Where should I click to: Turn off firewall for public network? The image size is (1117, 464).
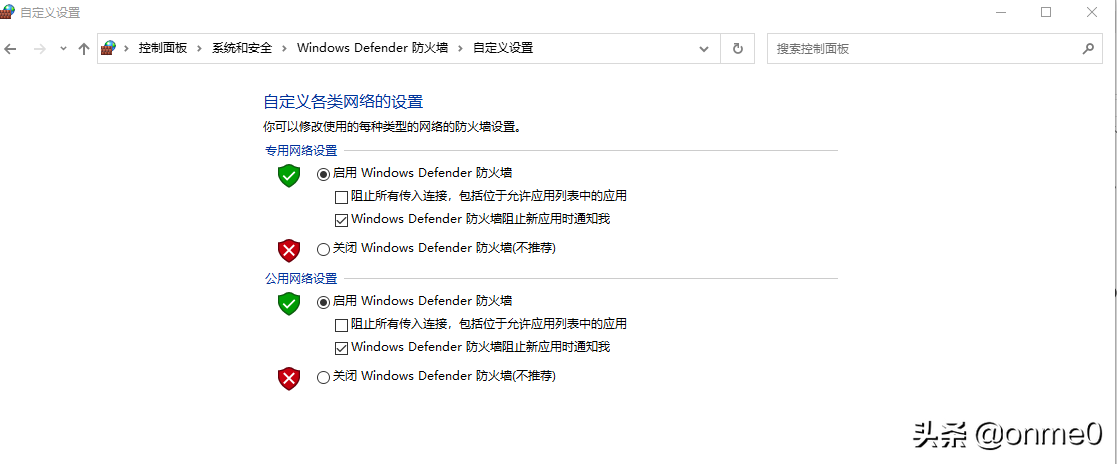pos(323,377)
